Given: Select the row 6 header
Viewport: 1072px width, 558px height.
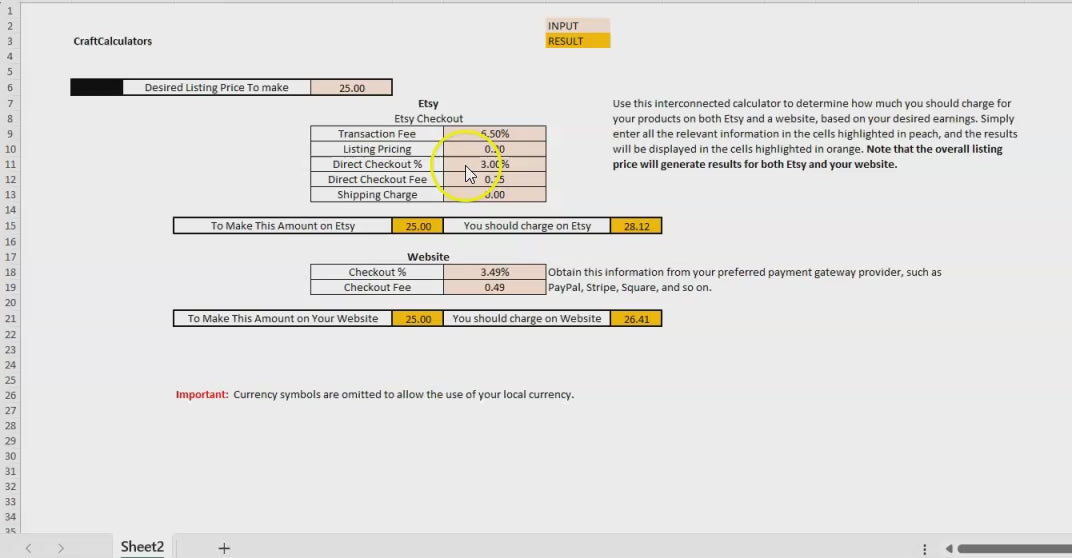Looking at the screenshot, I should point(10,88).
